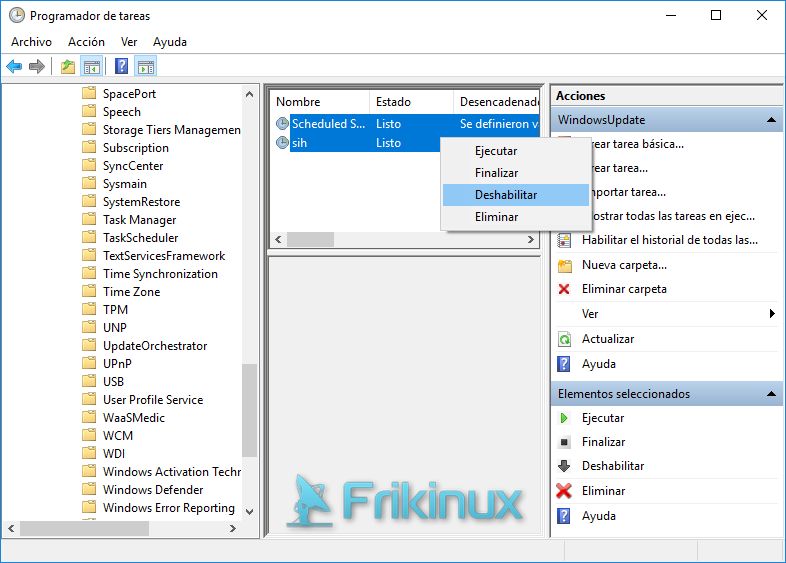The height and width of the screenshot is (563, 786).
Task: Click the Ayuda icon under Elementos seleccionados
Action: 564,515
